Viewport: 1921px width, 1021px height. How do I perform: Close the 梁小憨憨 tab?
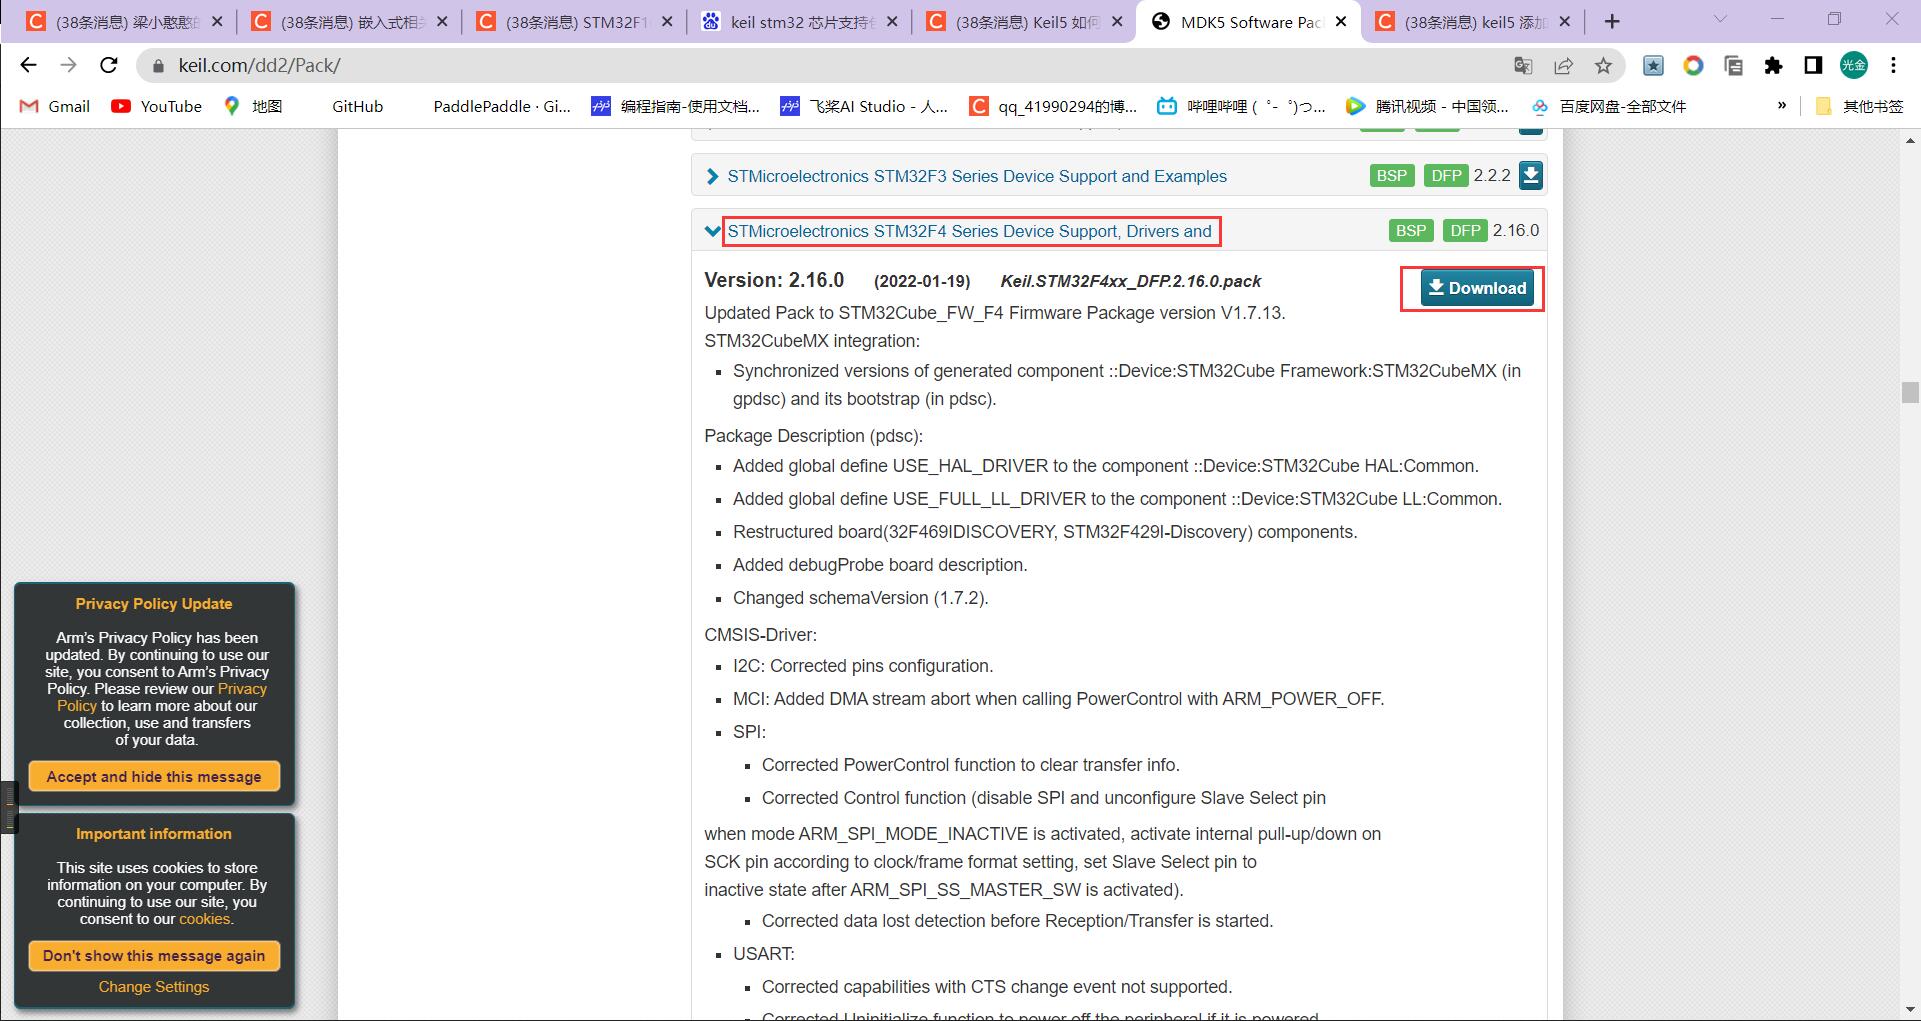(x=218, y=22)
